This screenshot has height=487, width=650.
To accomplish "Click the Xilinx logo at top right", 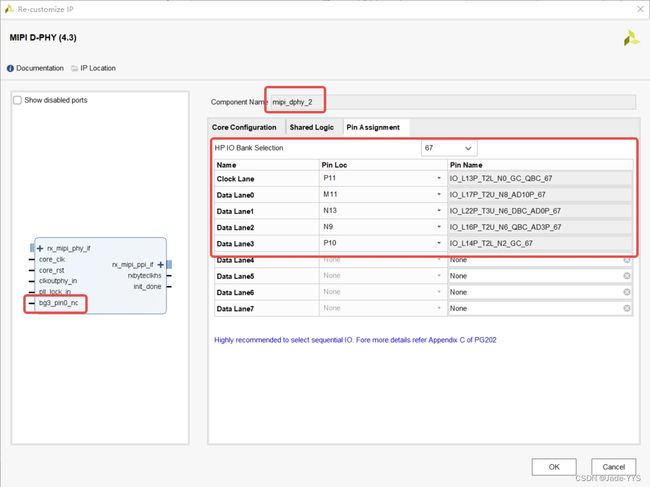I will [631, 38].
